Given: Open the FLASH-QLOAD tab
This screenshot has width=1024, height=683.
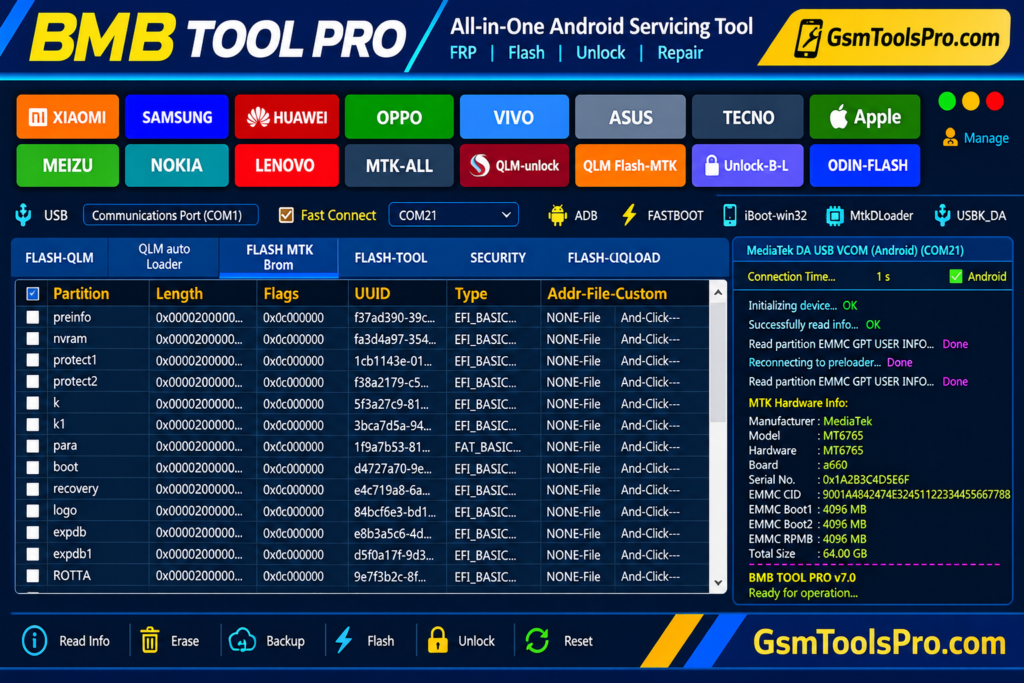Looking at the screenshot, I should pos(613,257).
